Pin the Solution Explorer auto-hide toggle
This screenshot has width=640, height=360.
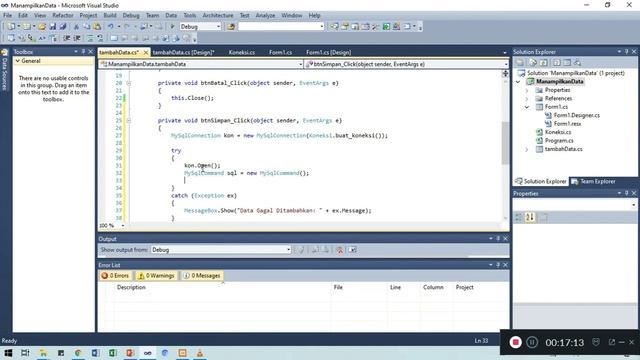click(627, 52)
